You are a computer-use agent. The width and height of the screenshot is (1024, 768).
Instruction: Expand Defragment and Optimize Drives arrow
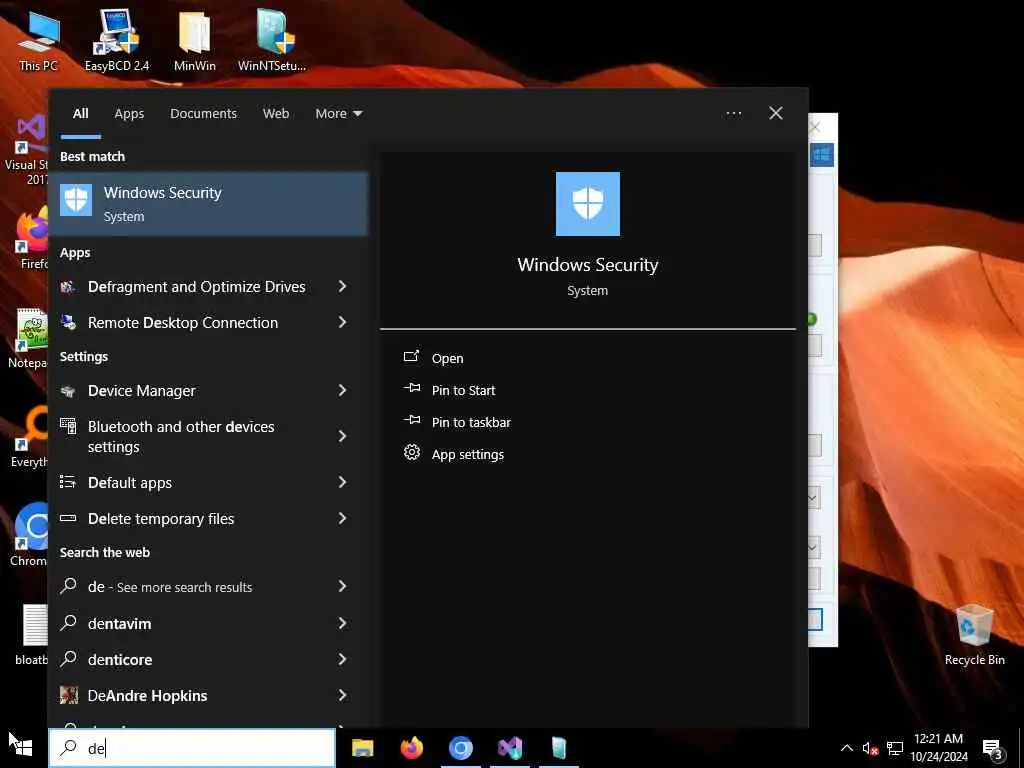(x=342, y=286)
